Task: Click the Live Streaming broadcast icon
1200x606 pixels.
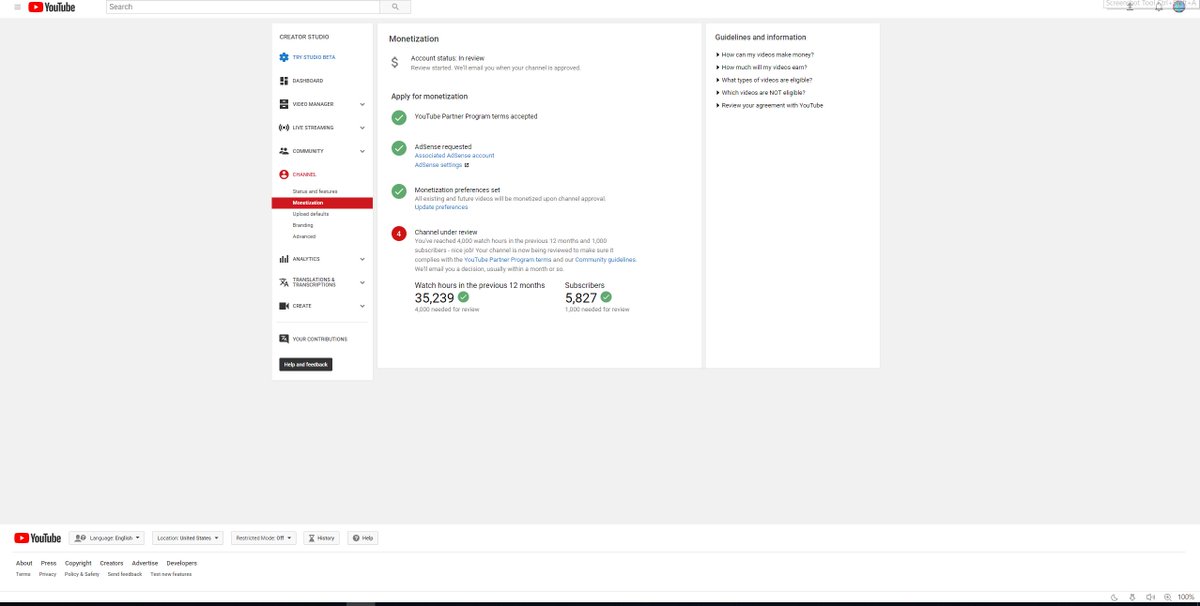Action: [x=284, y=128]
